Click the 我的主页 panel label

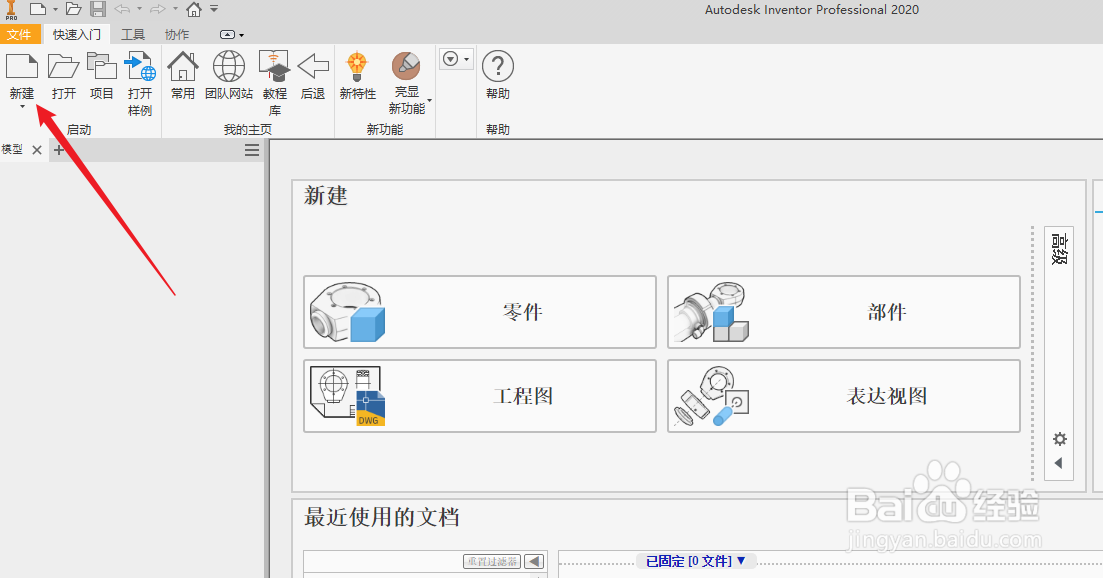(x=248, y=129)
